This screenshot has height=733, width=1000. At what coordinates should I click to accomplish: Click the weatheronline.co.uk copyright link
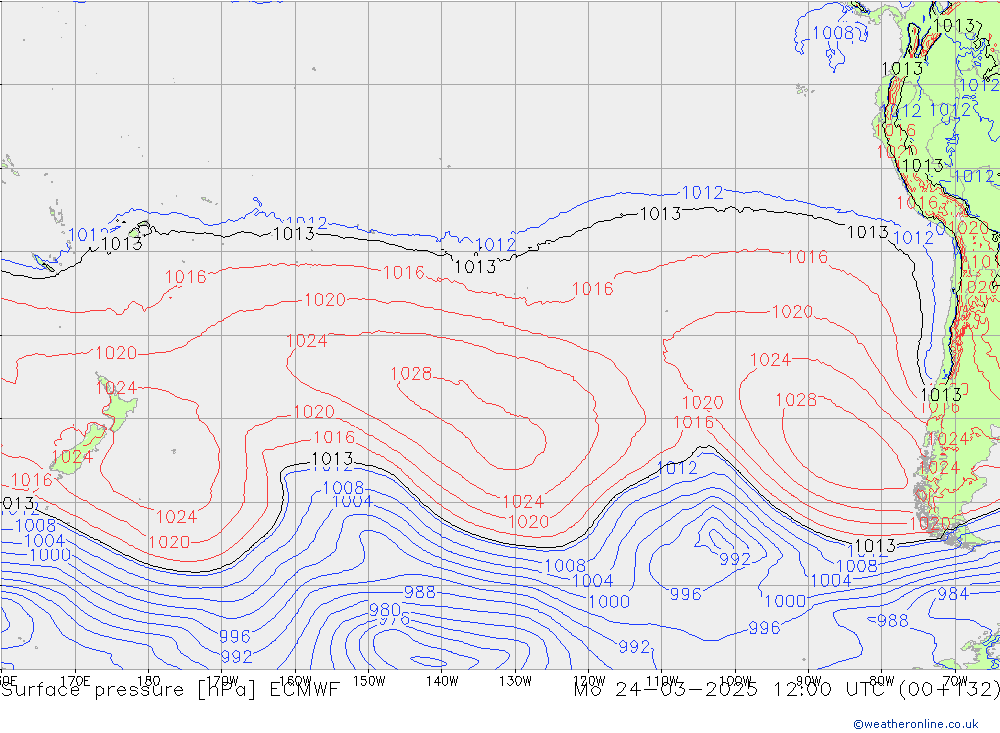click(x=916, y=724)
